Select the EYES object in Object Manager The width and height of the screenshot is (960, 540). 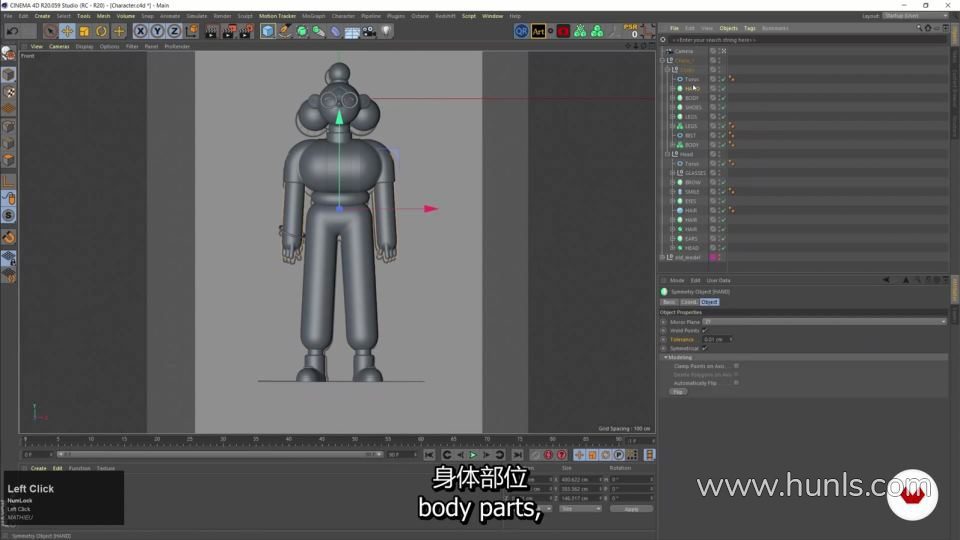pyautogui.click(x=691, y=201)
